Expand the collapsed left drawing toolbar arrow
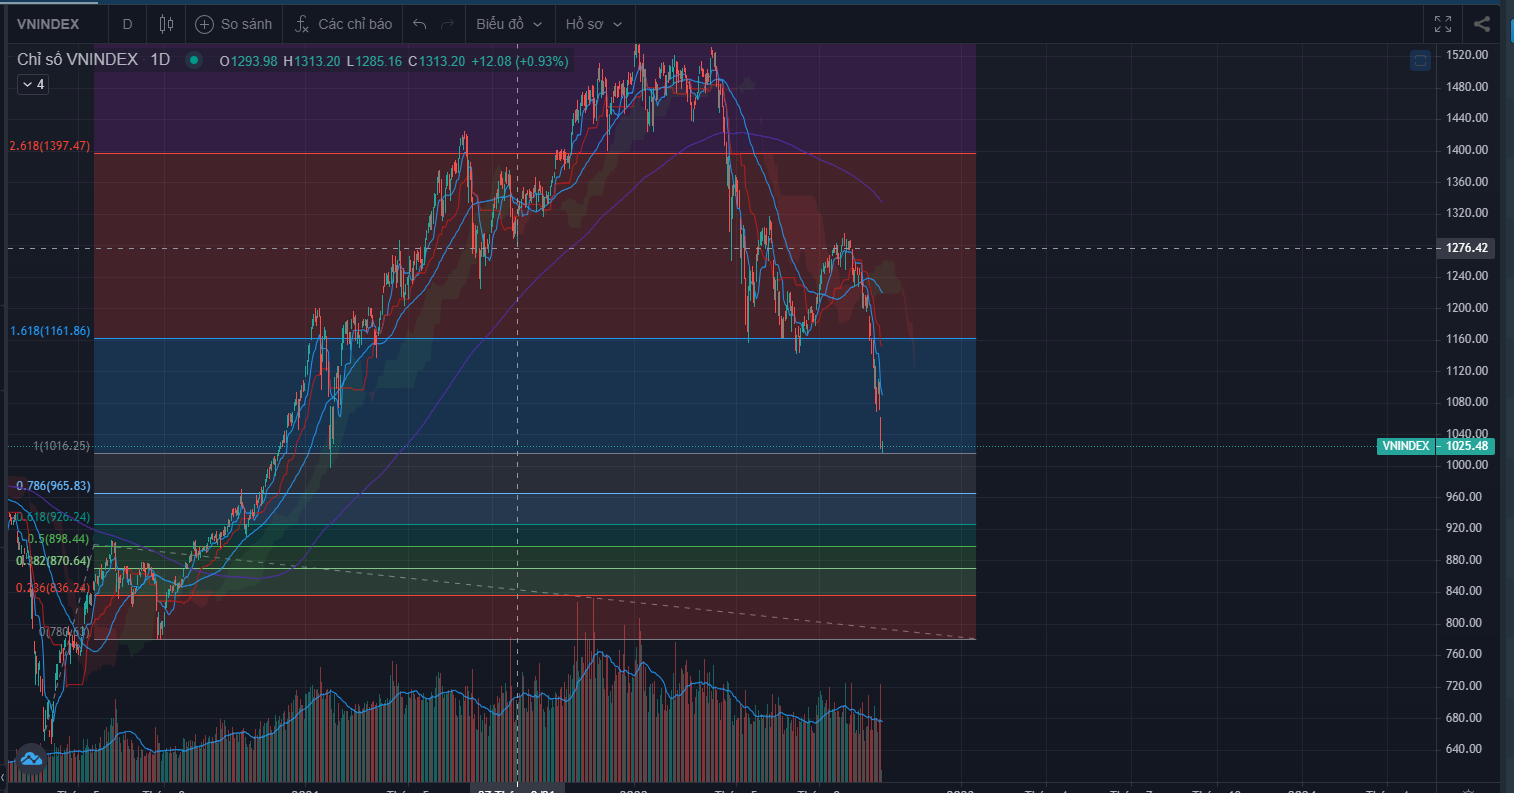Image resolution: width=1514 pixels, height=793 pixels. 3,776
